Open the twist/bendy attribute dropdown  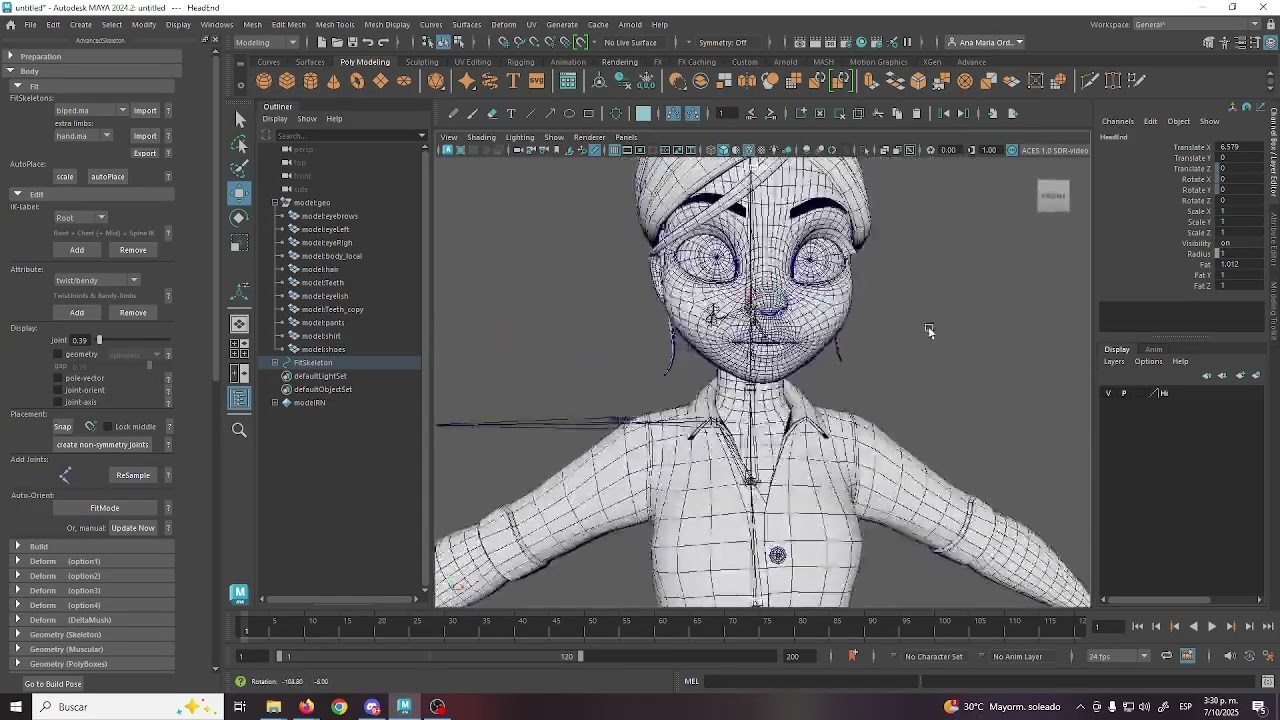[97, 280]
